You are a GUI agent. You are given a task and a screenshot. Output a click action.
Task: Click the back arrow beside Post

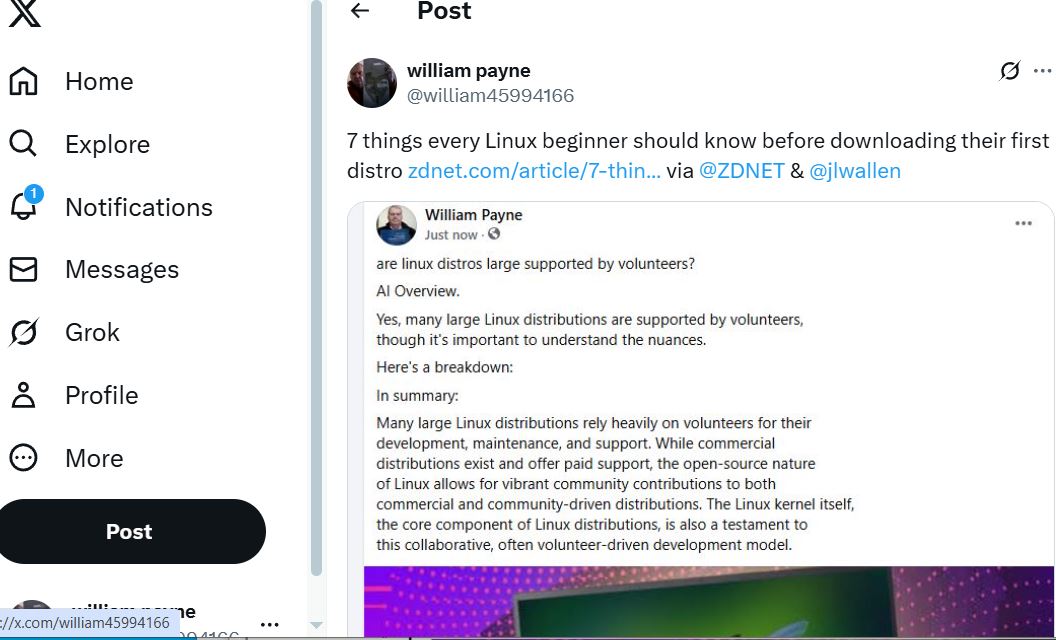(x=360, y=11)
